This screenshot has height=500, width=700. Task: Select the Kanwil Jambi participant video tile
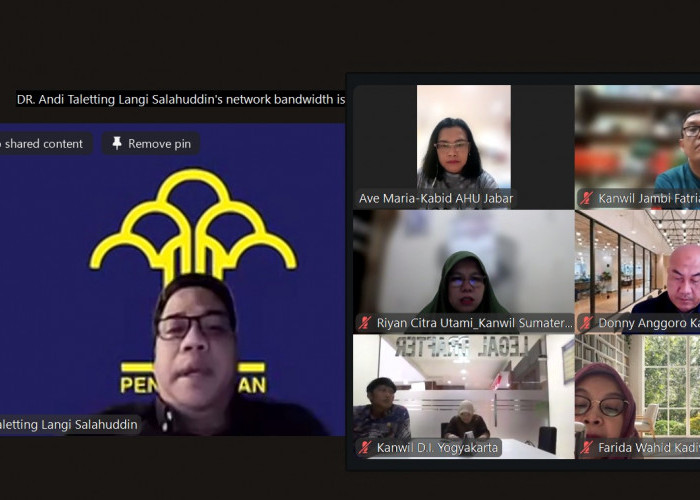638,147
